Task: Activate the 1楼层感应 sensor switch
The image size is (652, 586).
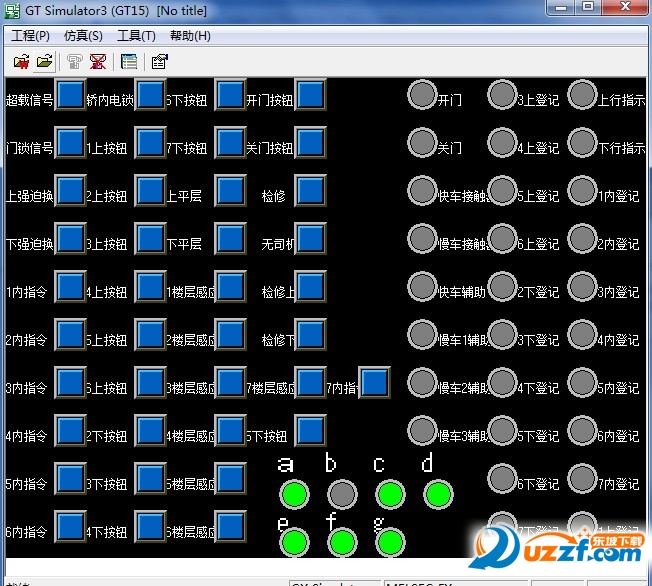Action: [x=230, y=287]
